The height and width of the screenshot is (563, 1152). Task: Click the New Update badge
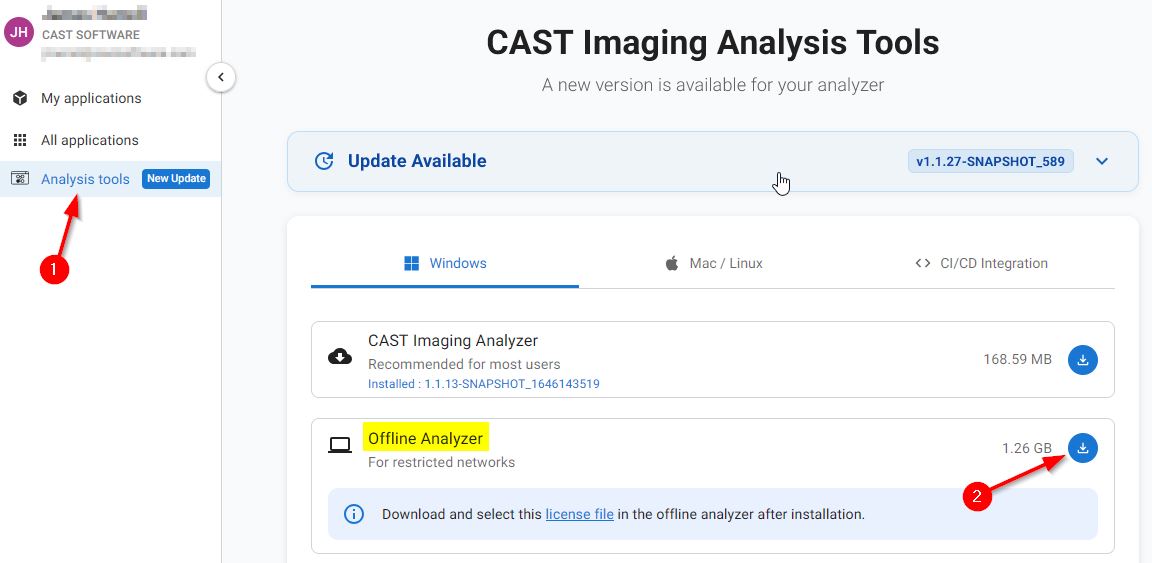point(176,179)
